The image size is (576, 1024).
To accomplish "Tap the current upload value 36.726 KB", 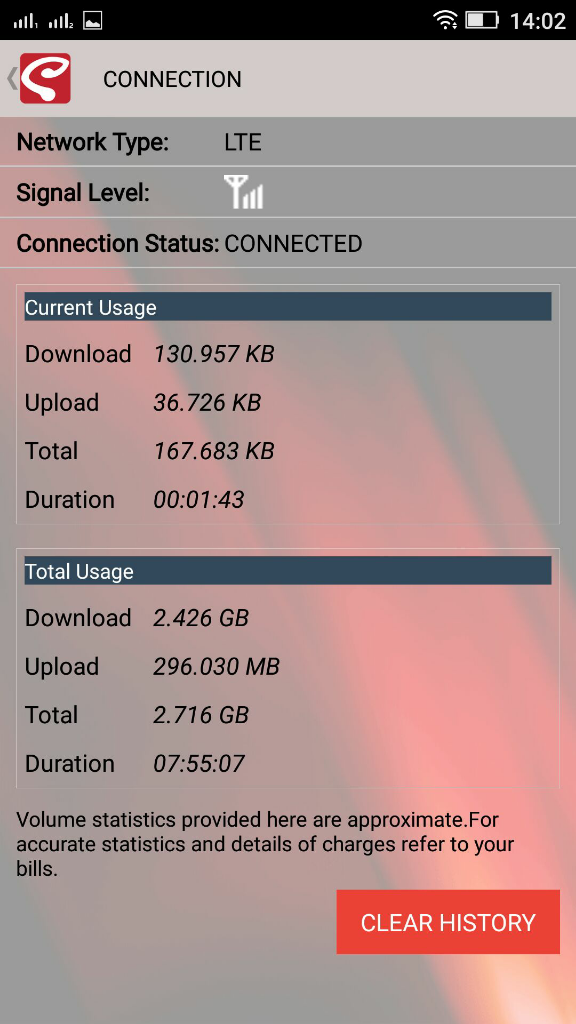I will [207, 403].
